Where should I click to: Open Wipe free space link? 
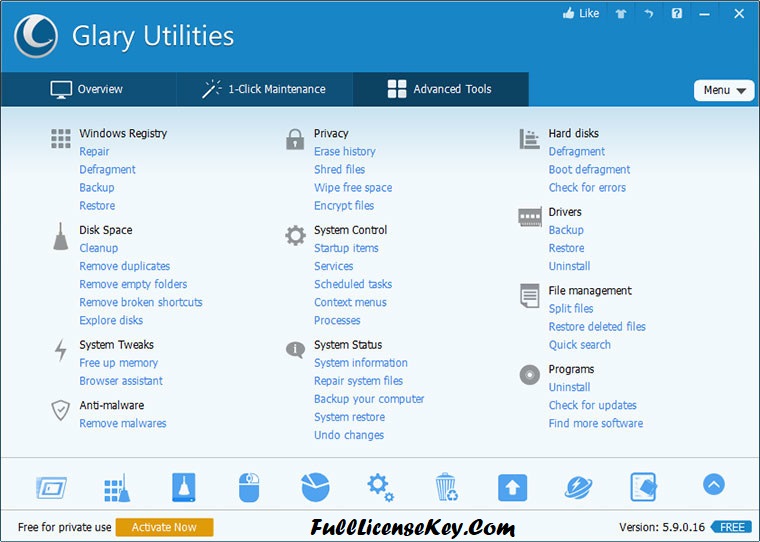tap(353, 188)
